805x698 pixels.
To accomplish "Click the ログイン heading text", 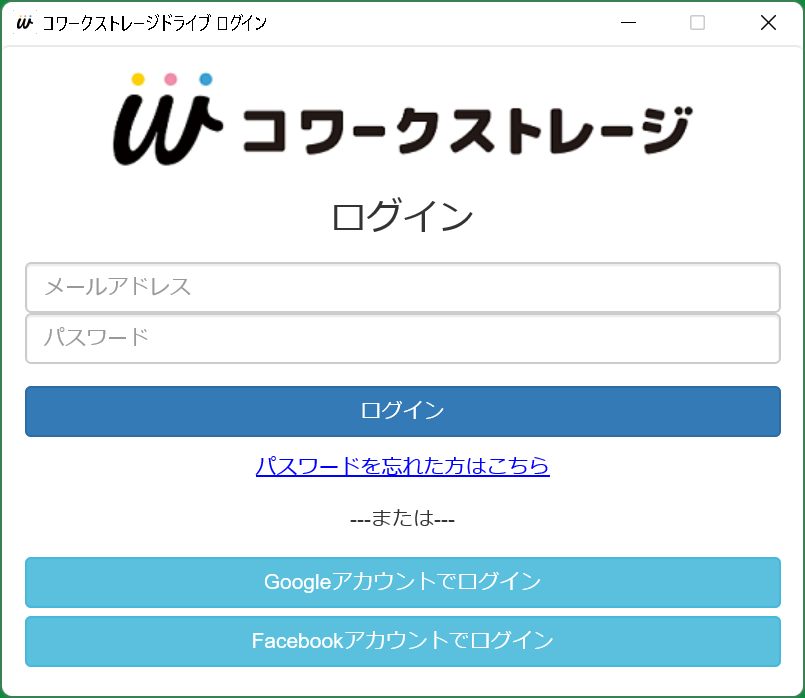I will tap(402, 214).
